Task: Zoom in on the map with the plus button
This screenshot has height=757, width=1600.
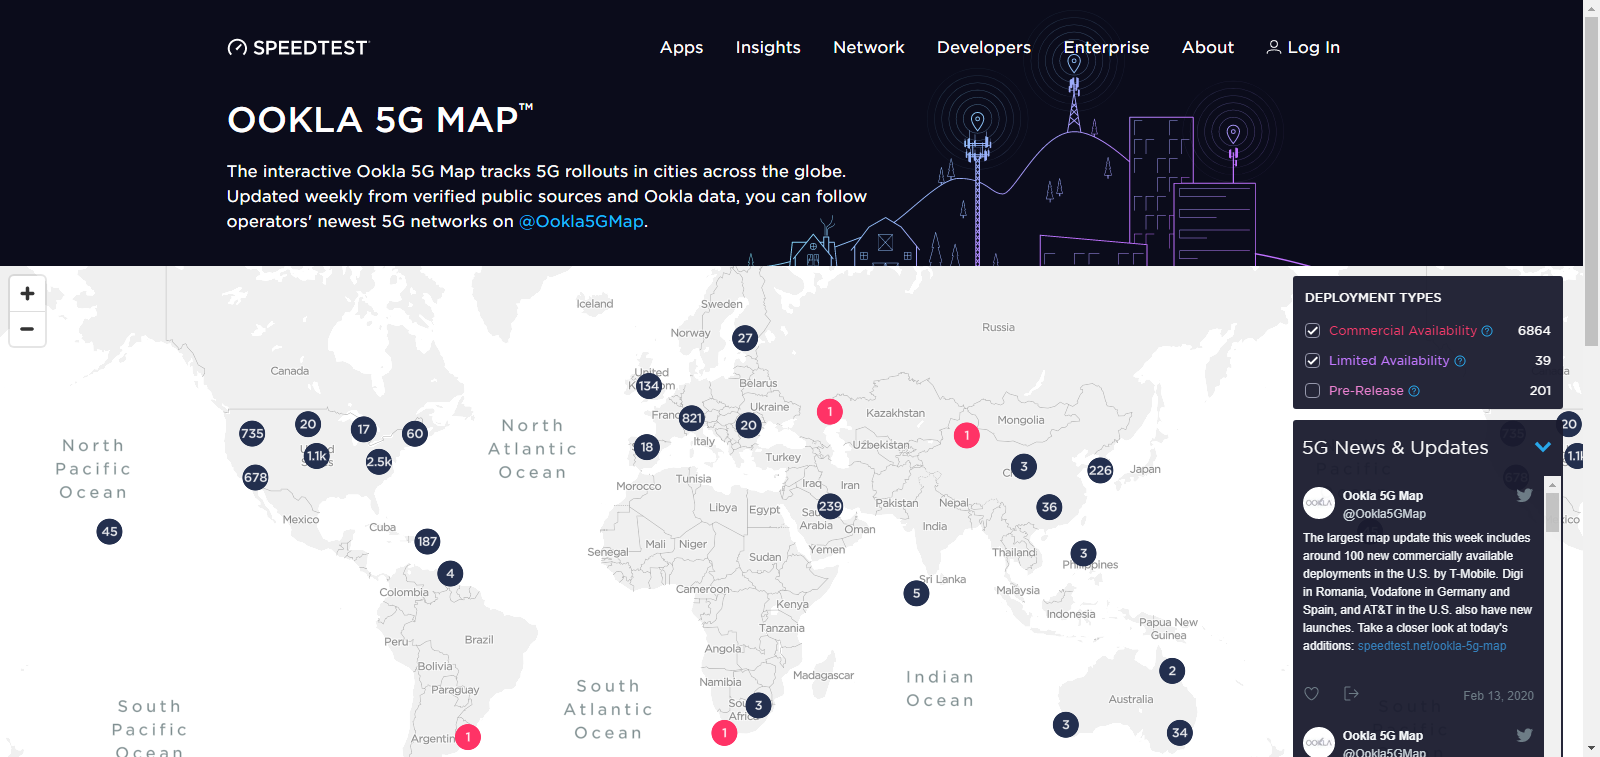Action: (27, 293)
